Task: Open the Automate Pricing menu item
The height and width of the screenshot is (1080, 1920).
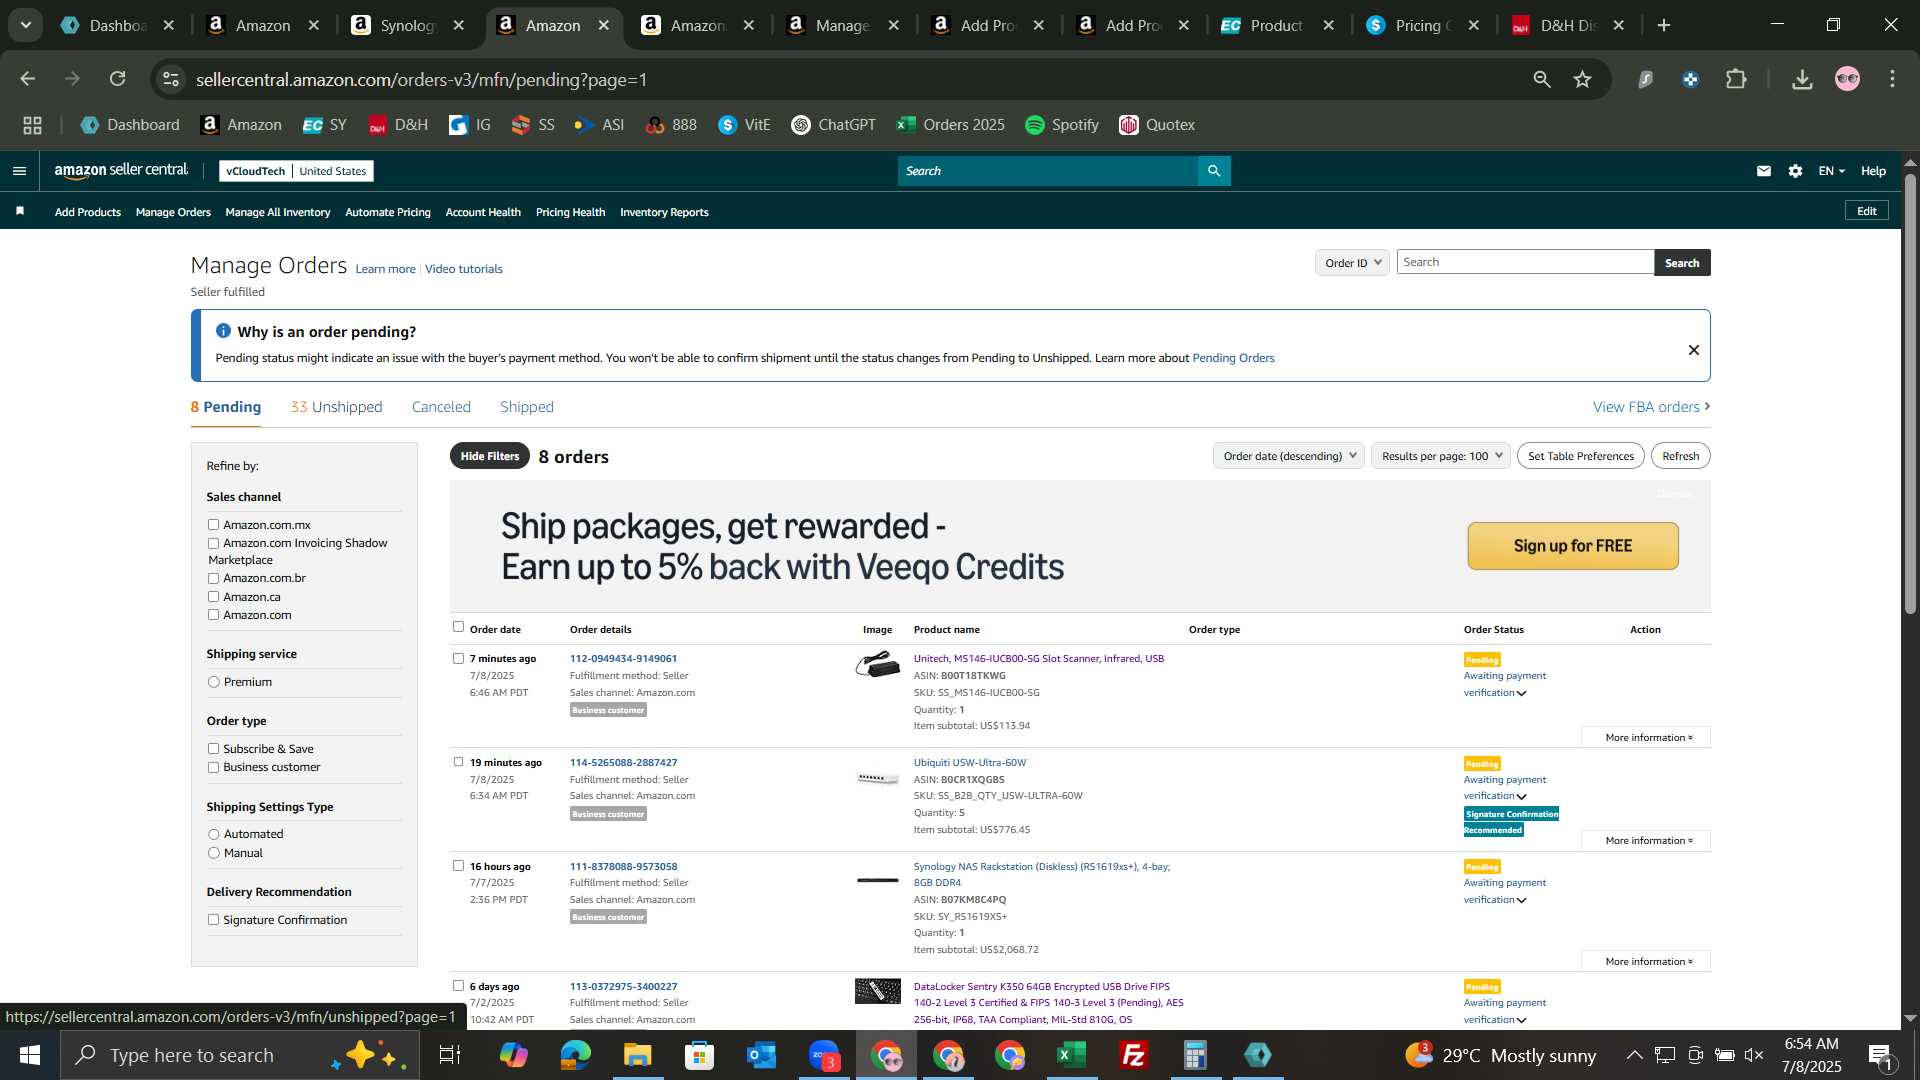Action: 388,212
